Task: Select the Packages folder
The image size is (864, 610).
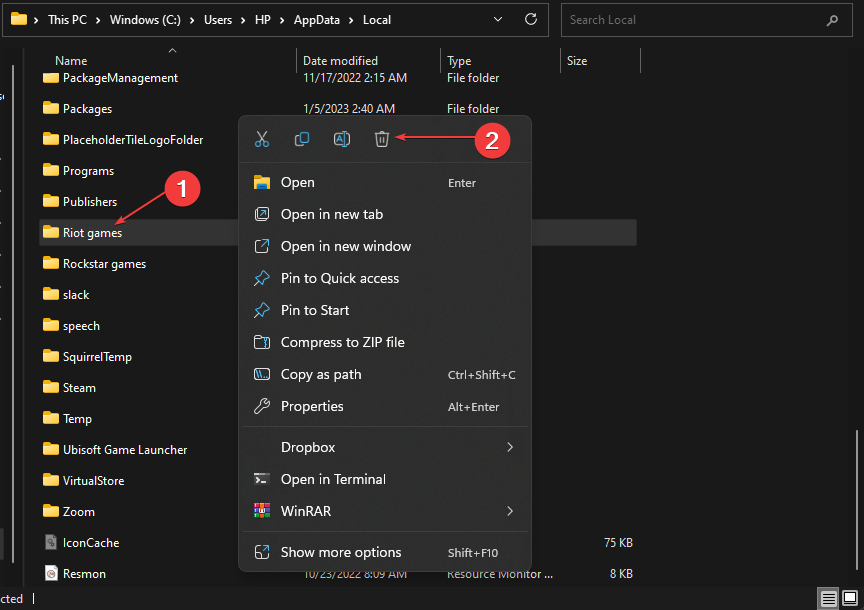Action: 87,109
